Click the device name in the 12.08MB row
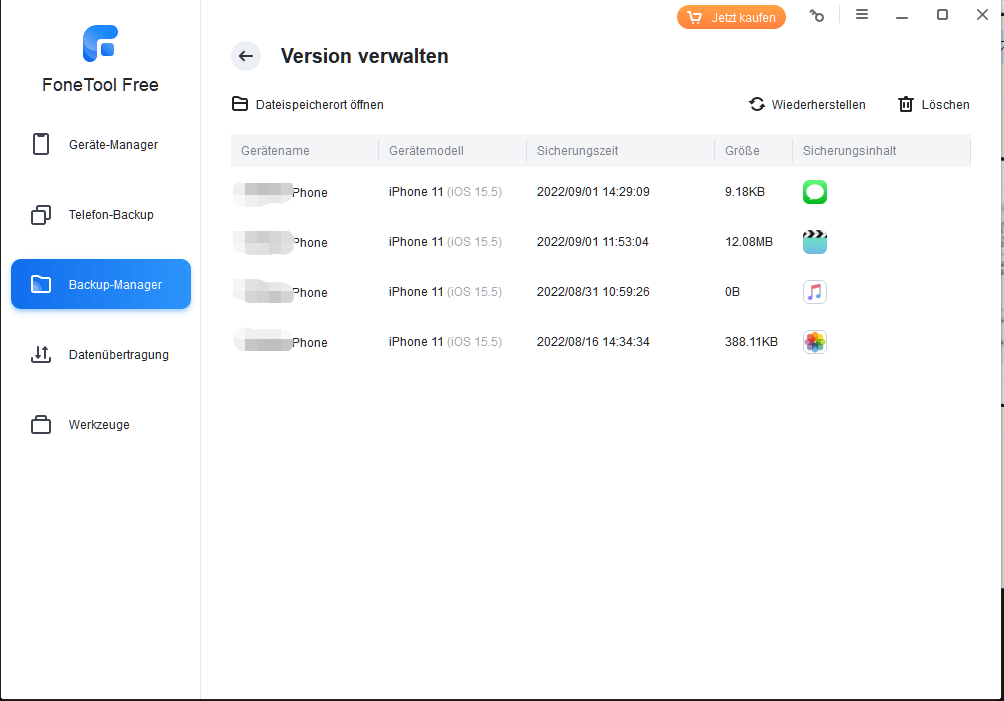This screenshot has height=701, width=1004. click(x=280, y=243)
